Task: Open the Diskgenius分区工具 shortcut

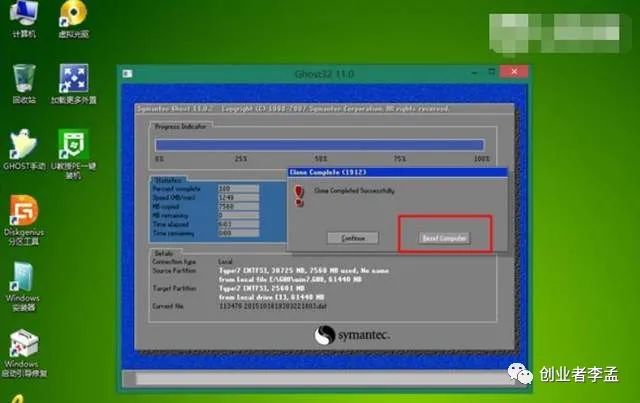Action: [24, 220]
